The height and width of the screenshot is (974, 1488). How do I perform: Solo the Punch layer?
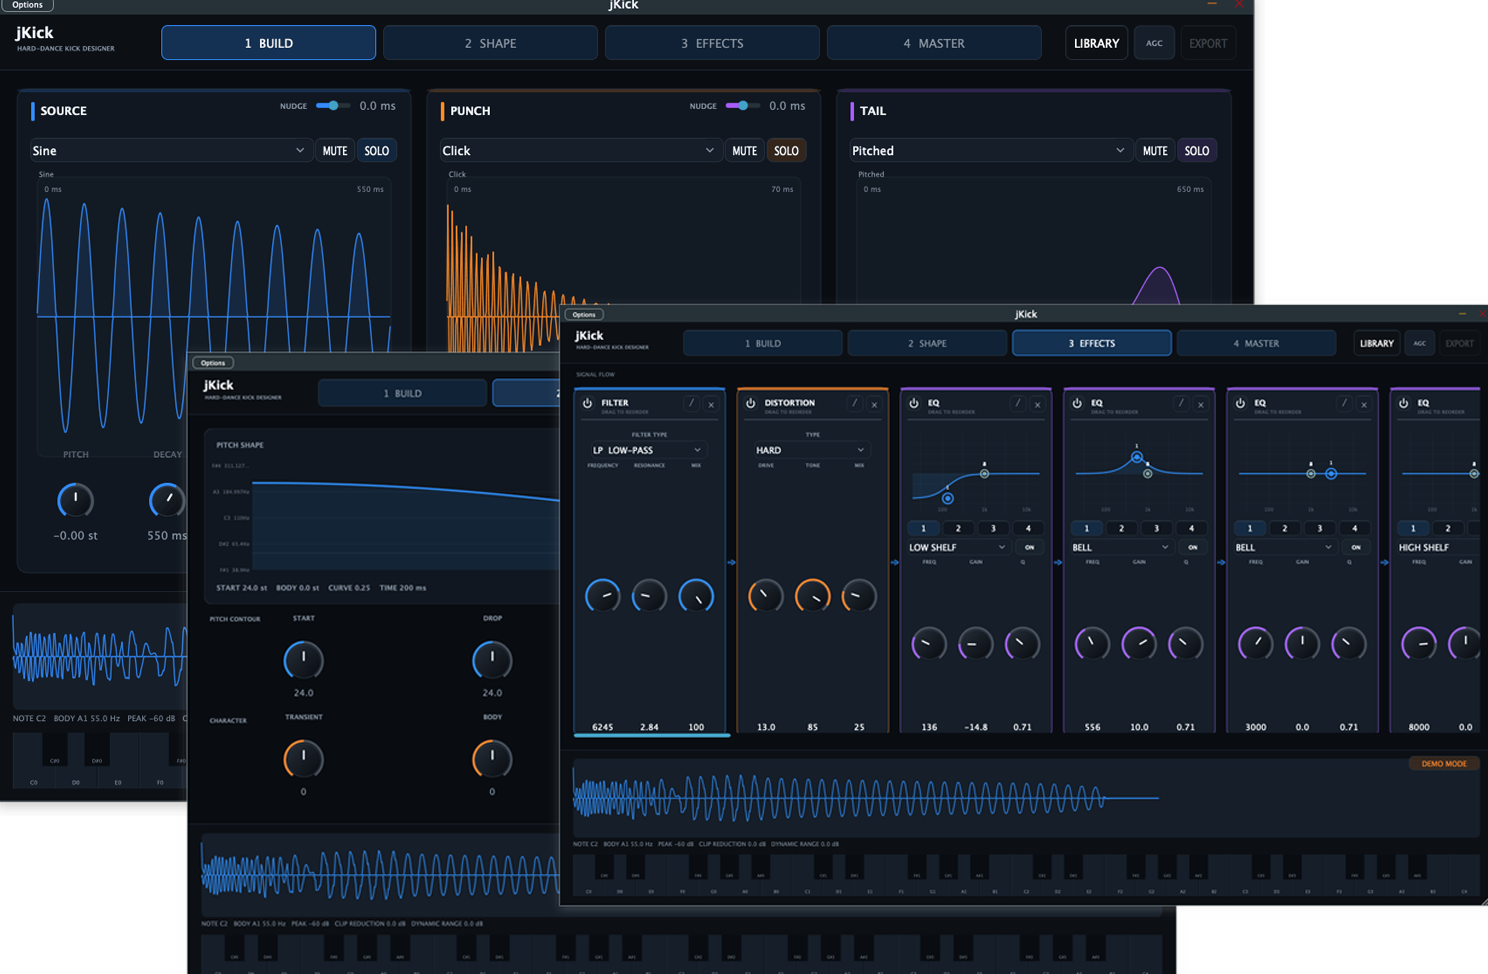pos(786,151)
